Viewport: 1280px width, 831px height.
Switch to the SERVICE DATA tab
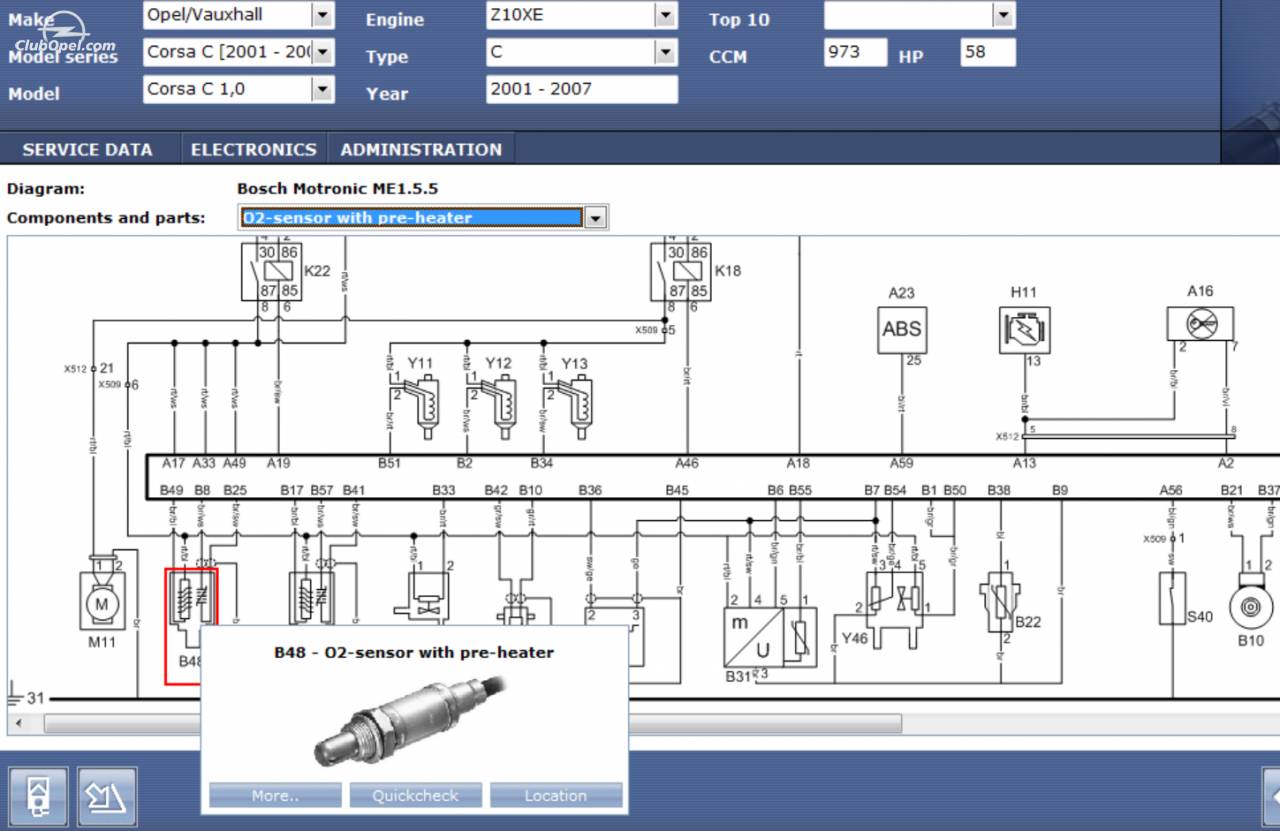pyautogui.click(x=87, y=150)
